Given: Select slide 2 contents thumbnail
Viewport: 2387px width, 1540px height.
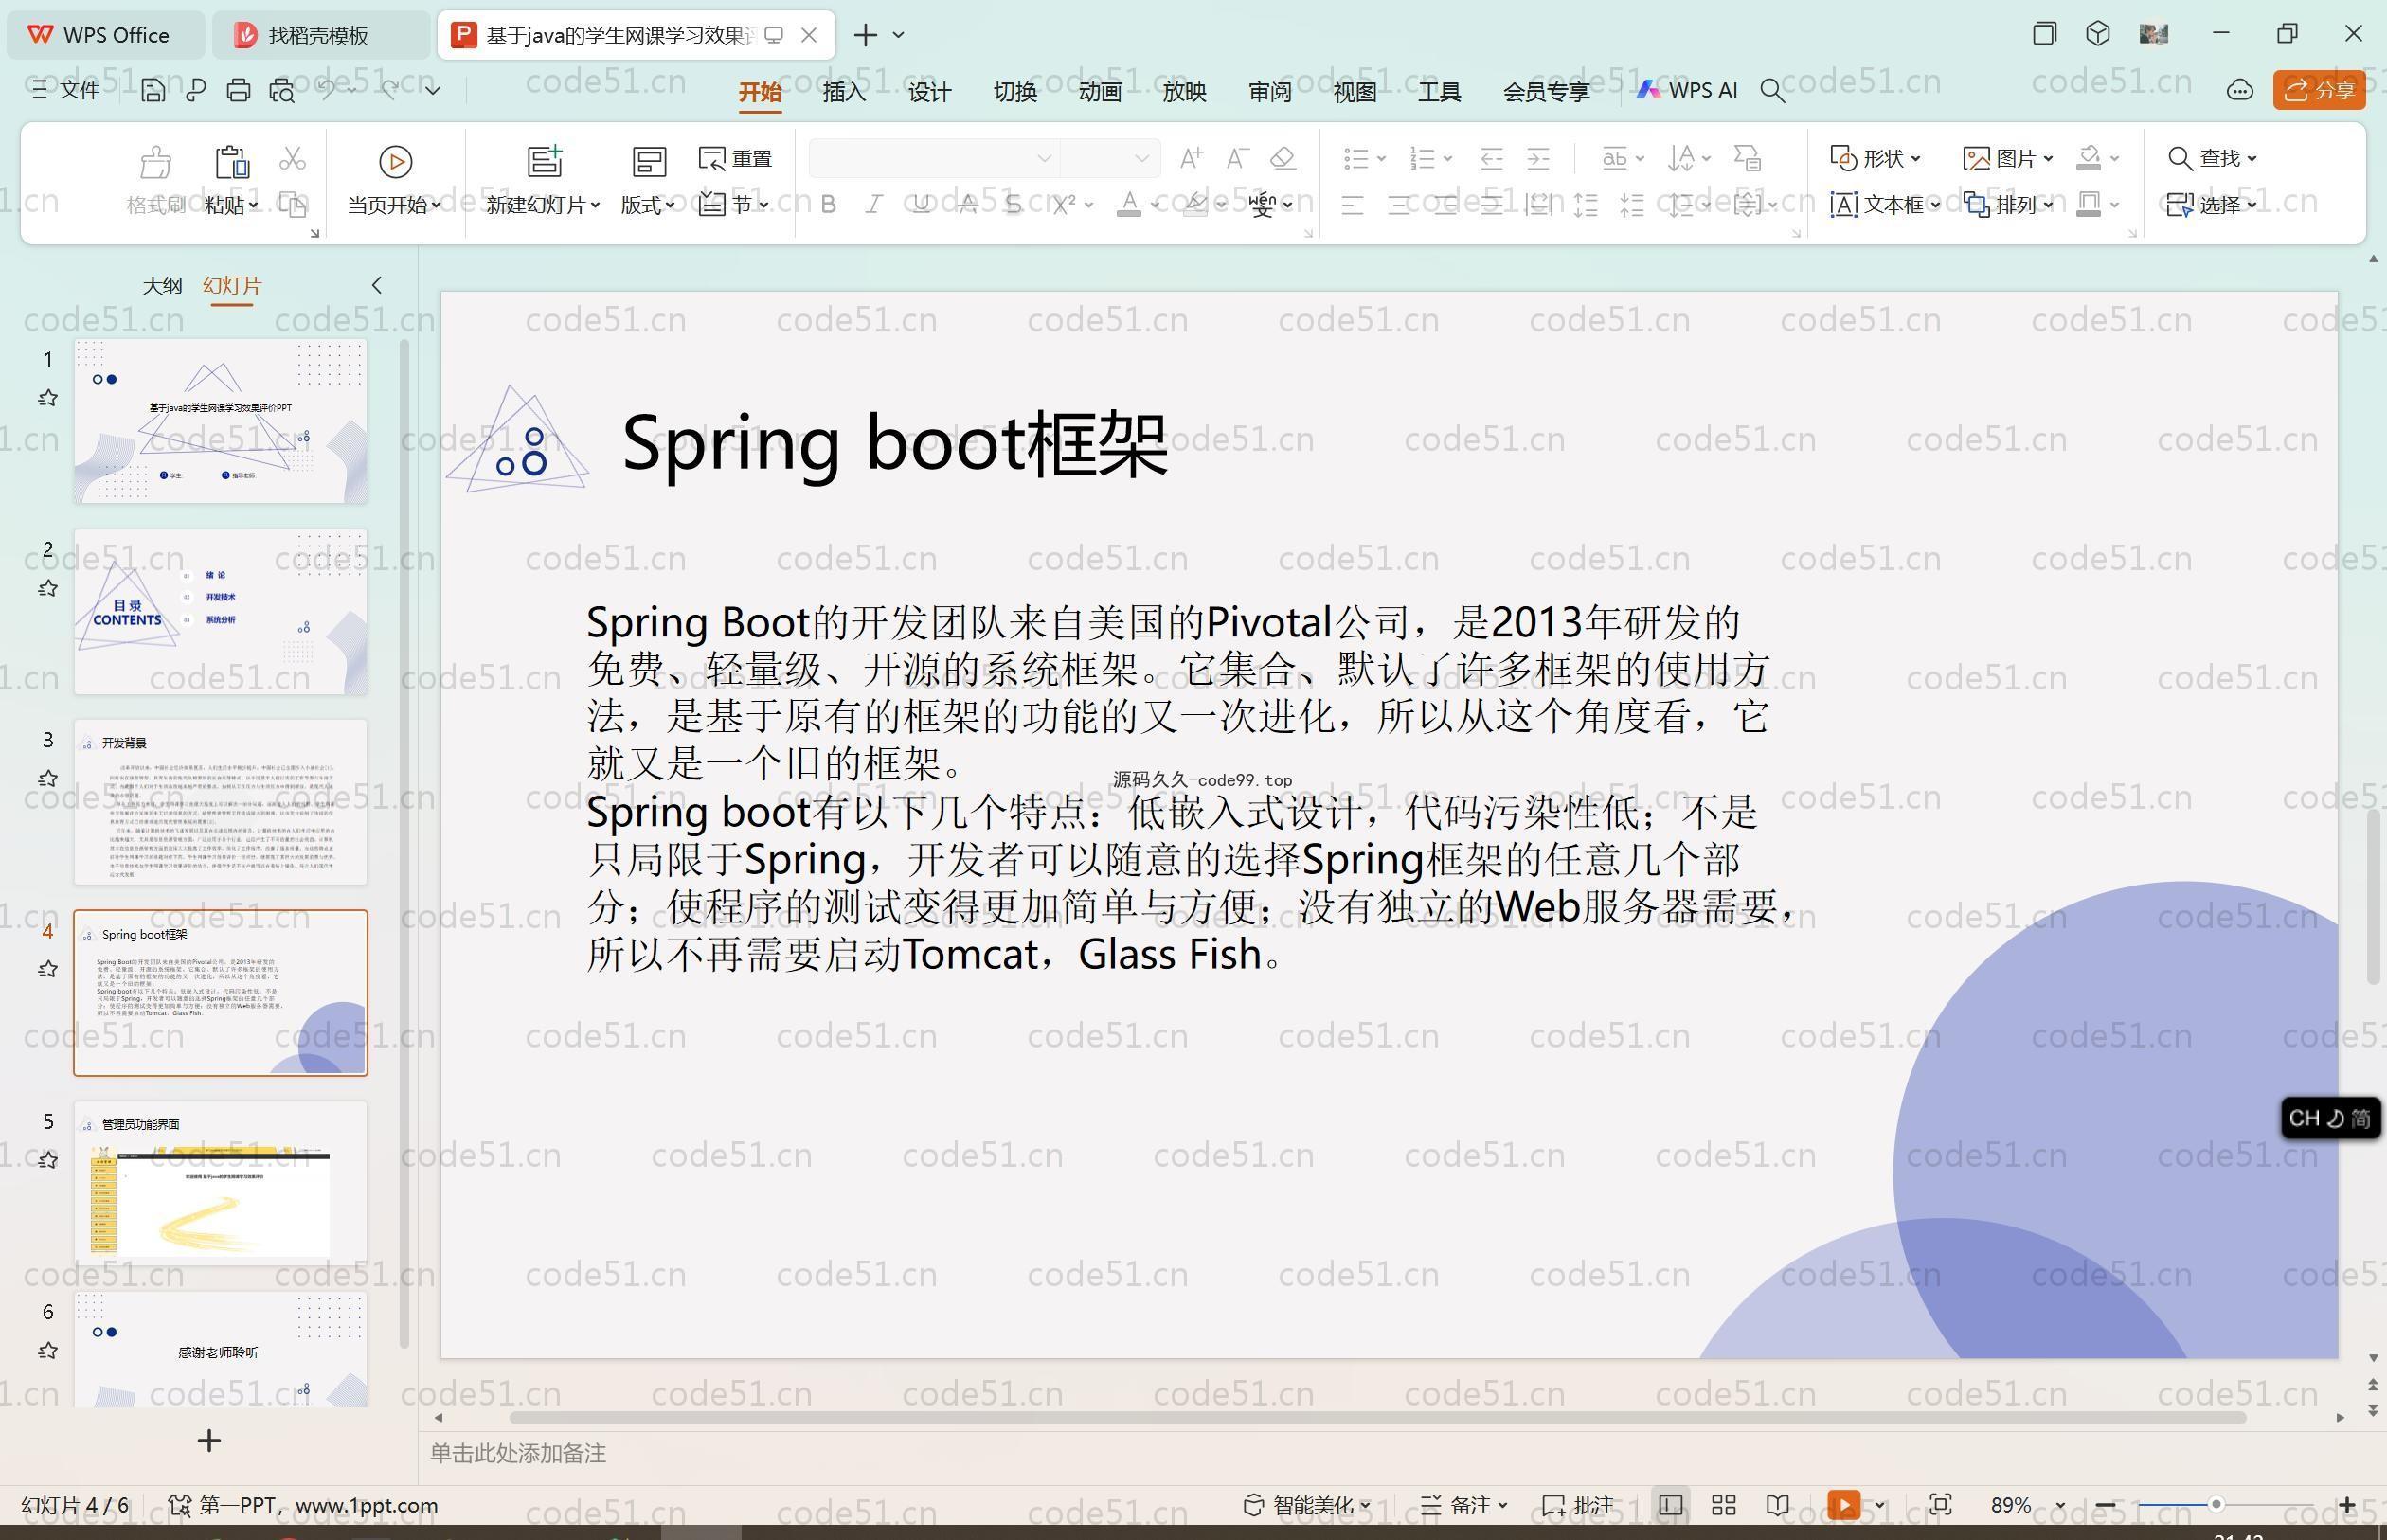Looking at the screenshot, I should (x=220, y=612).
